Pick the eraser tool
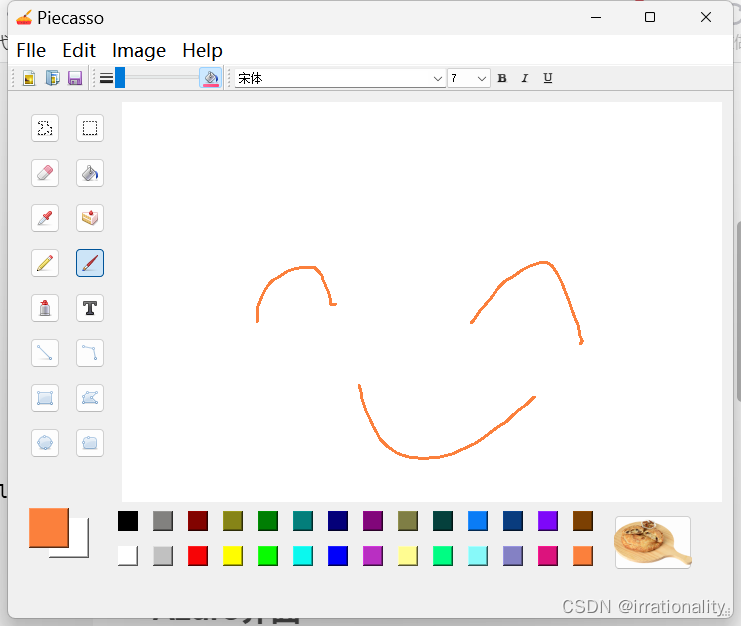 pyautogui.click(x=45, y=173)
